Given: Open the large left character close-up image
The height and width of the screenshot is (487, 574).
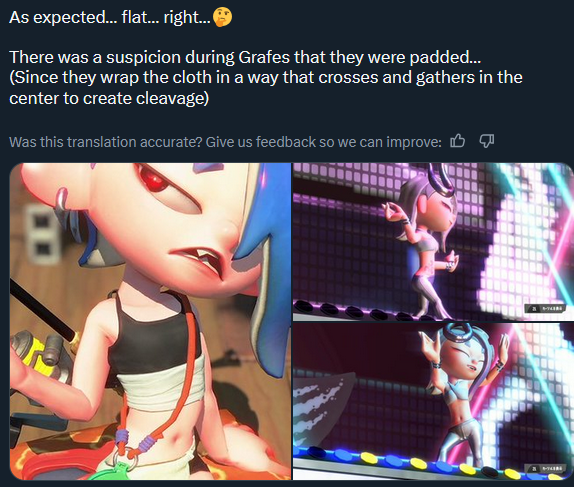Looking at the screenshot, I should point(150,321).
